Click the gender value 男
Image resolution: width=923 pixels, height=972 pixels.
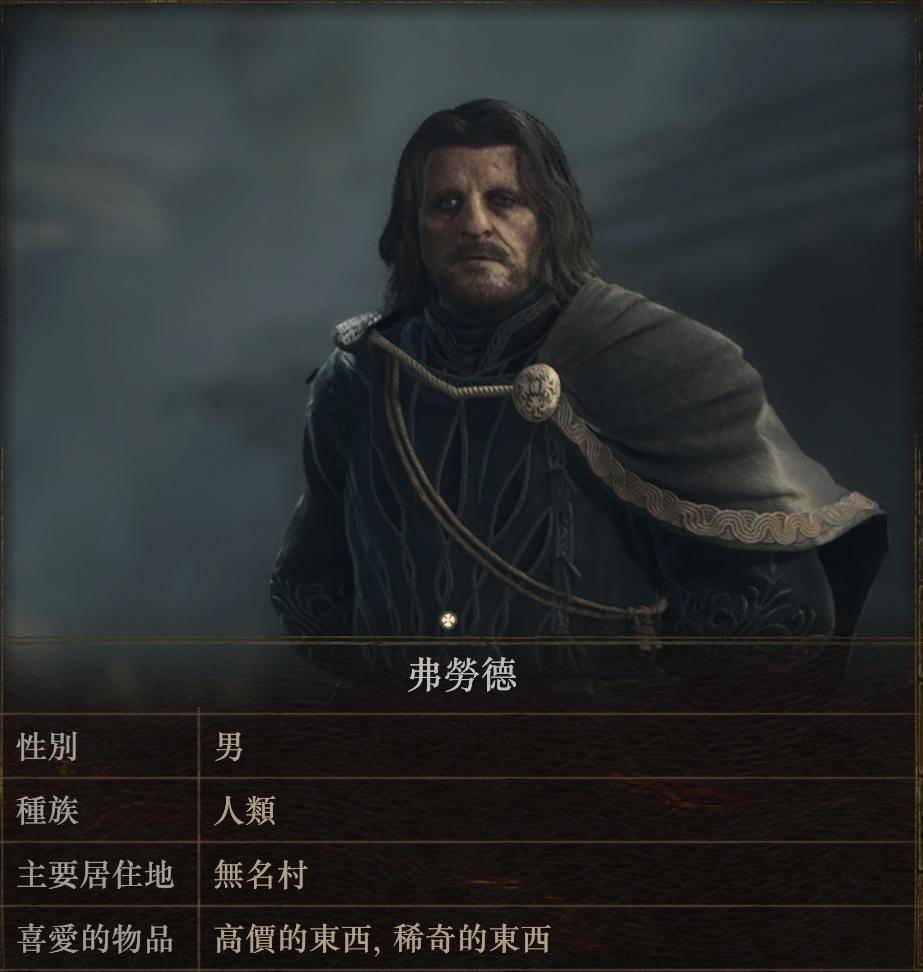coord(228,746)
